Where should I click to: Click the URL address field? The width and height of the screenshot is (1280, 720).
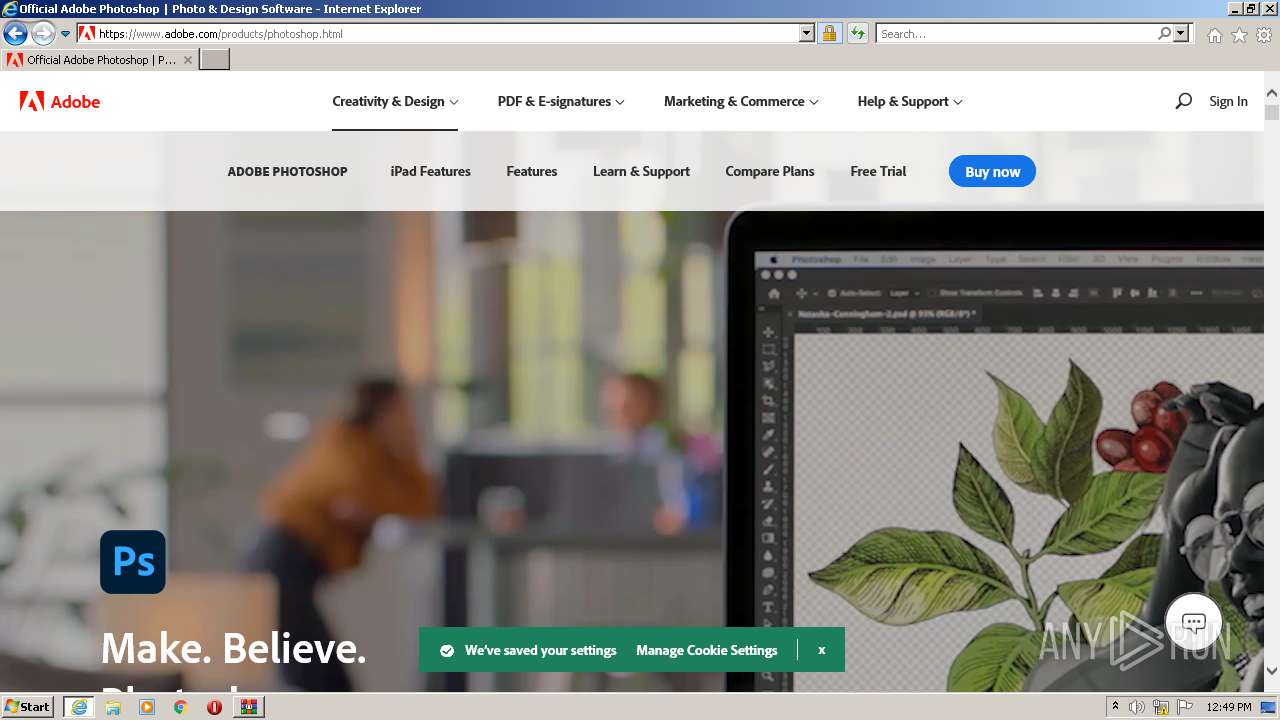pos(448,34)
